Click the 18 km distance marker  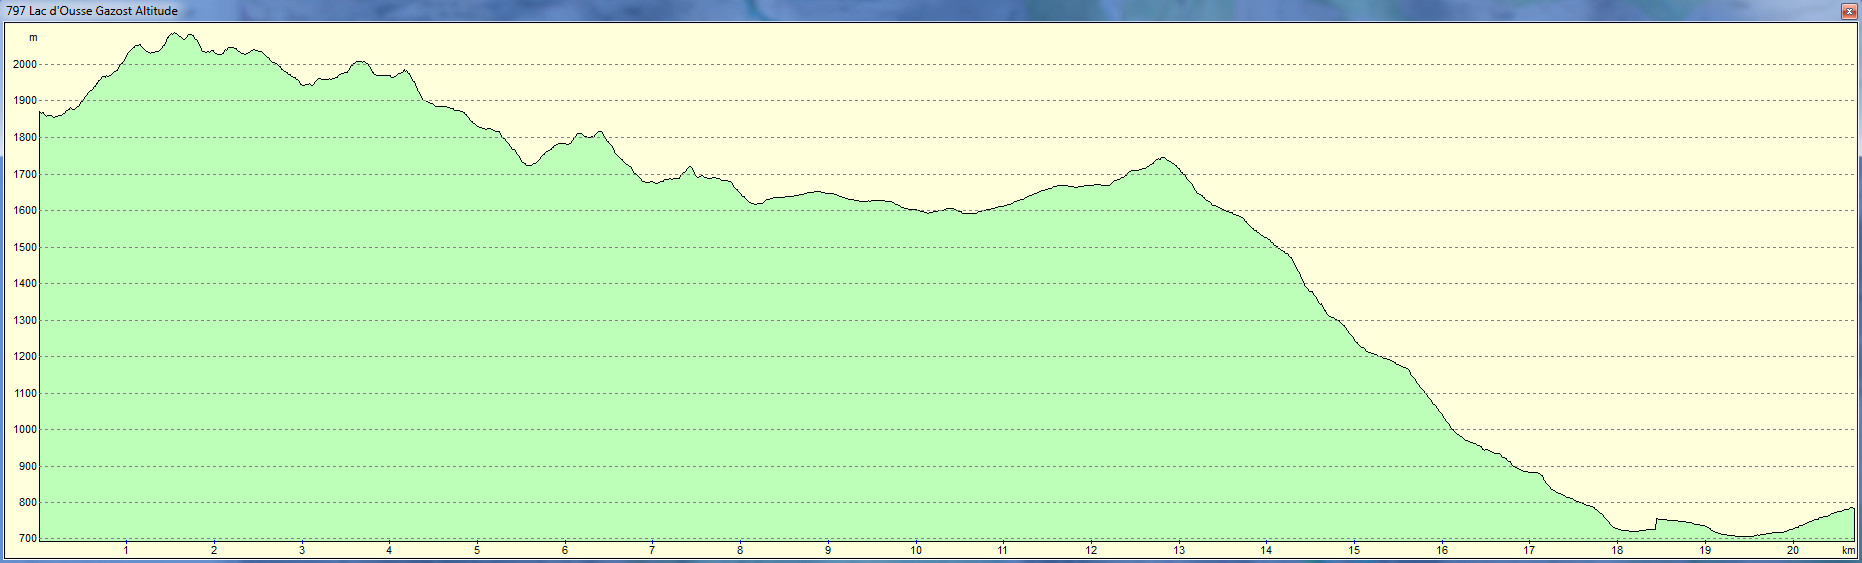[1617, 550]
